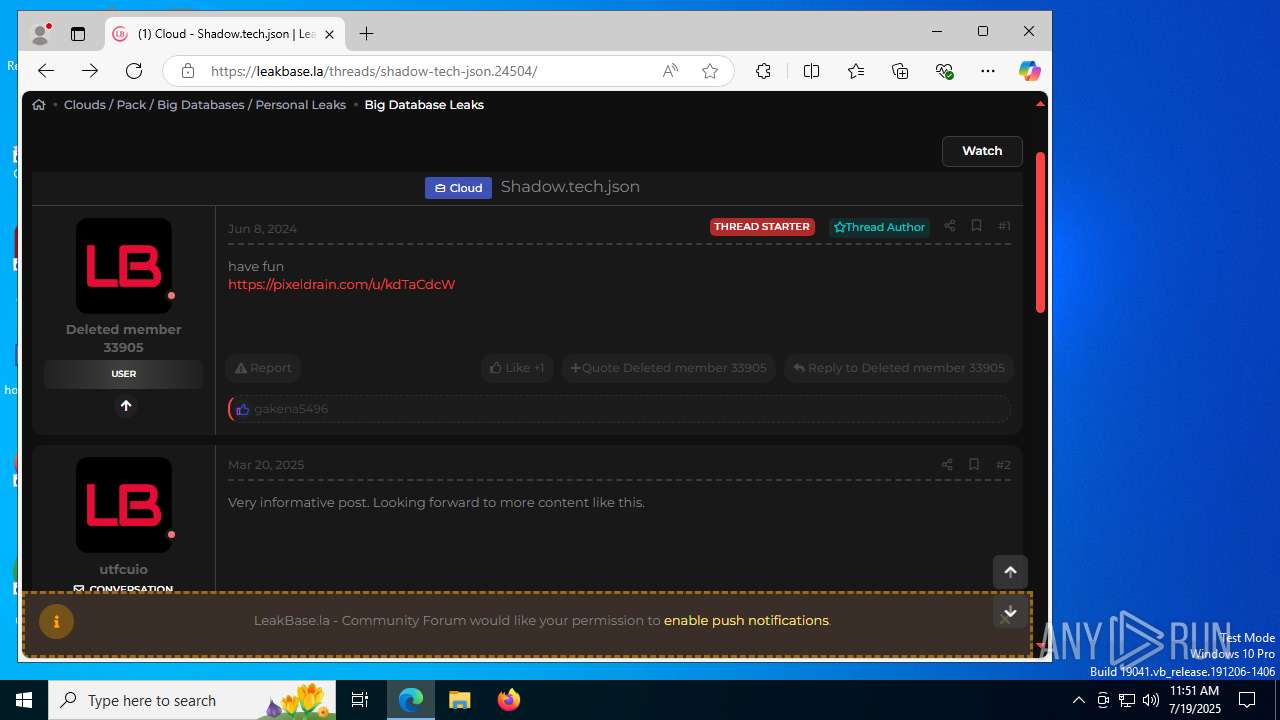Screen dimensions: 1280x720
Task: Open the pixeldrain.com download link
Action: pyautogui.click(x=341, y=284)
